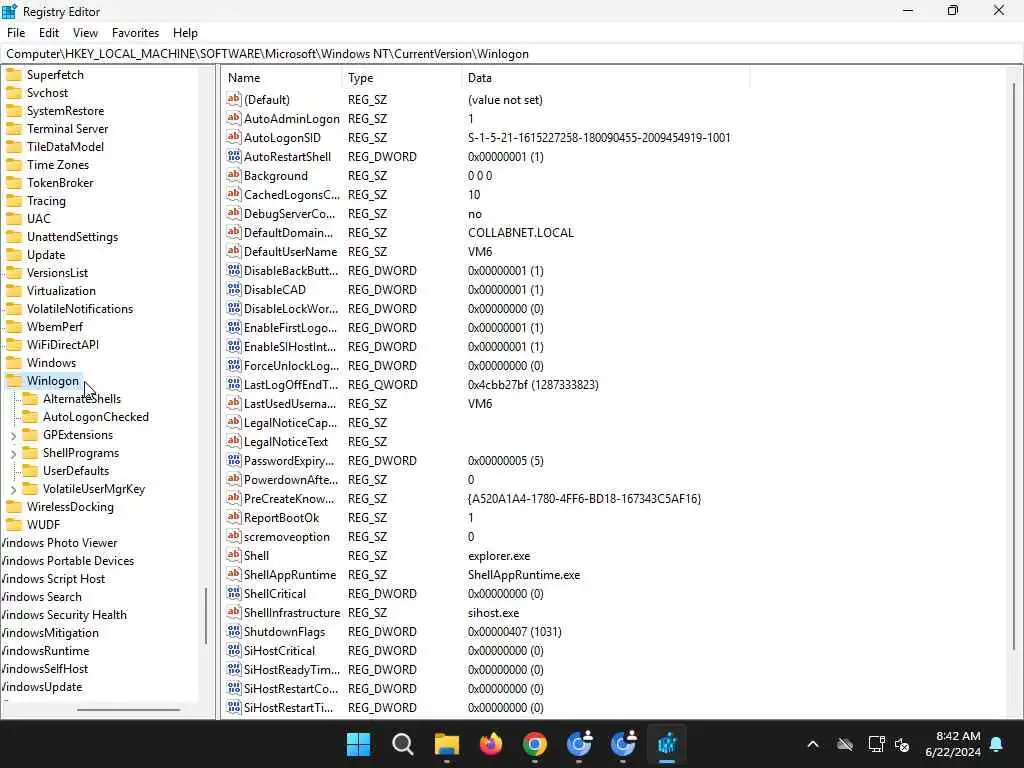The height and width of the screenshot is (768, 1024).
Task: Select the ShellInfrastructure value name
Action: [x=291, y=613]
